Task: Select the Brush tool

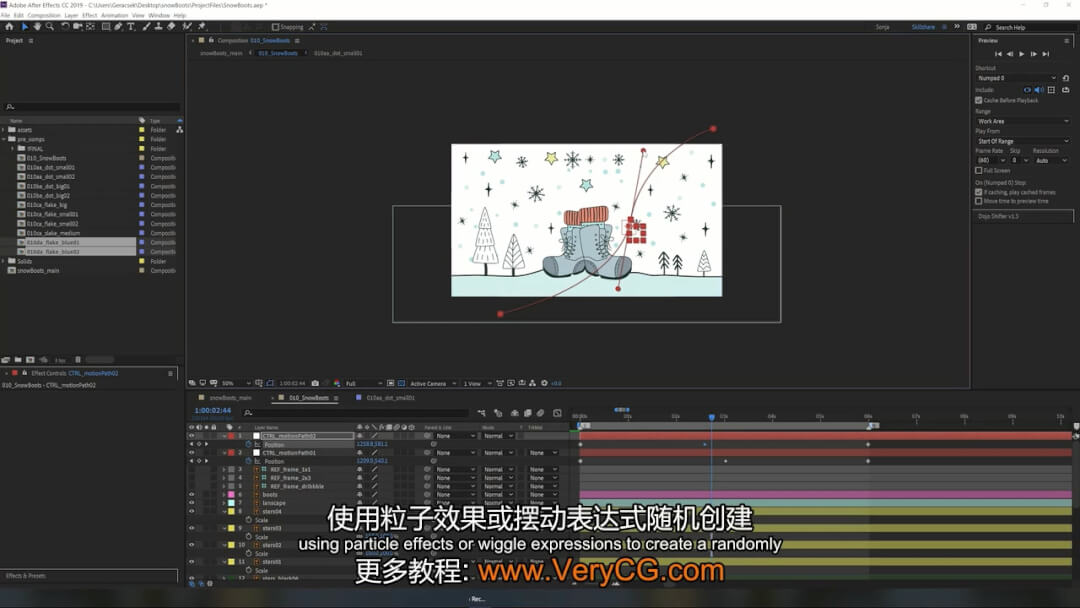Action: (146, 27)
